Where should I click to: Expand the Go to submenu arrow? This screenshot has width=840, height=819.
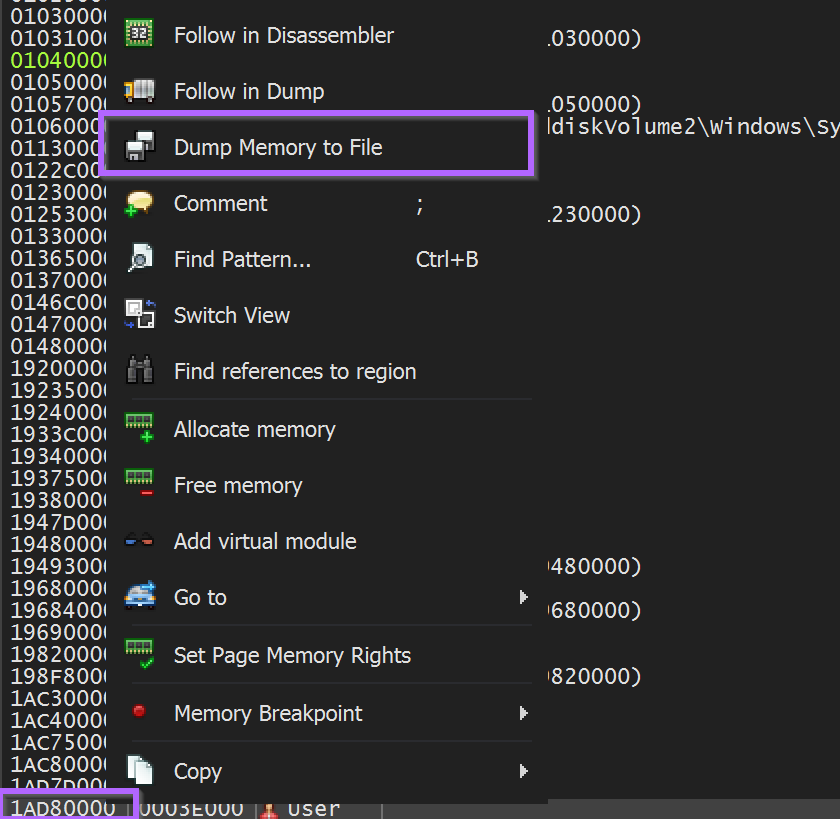coord(523,597)
